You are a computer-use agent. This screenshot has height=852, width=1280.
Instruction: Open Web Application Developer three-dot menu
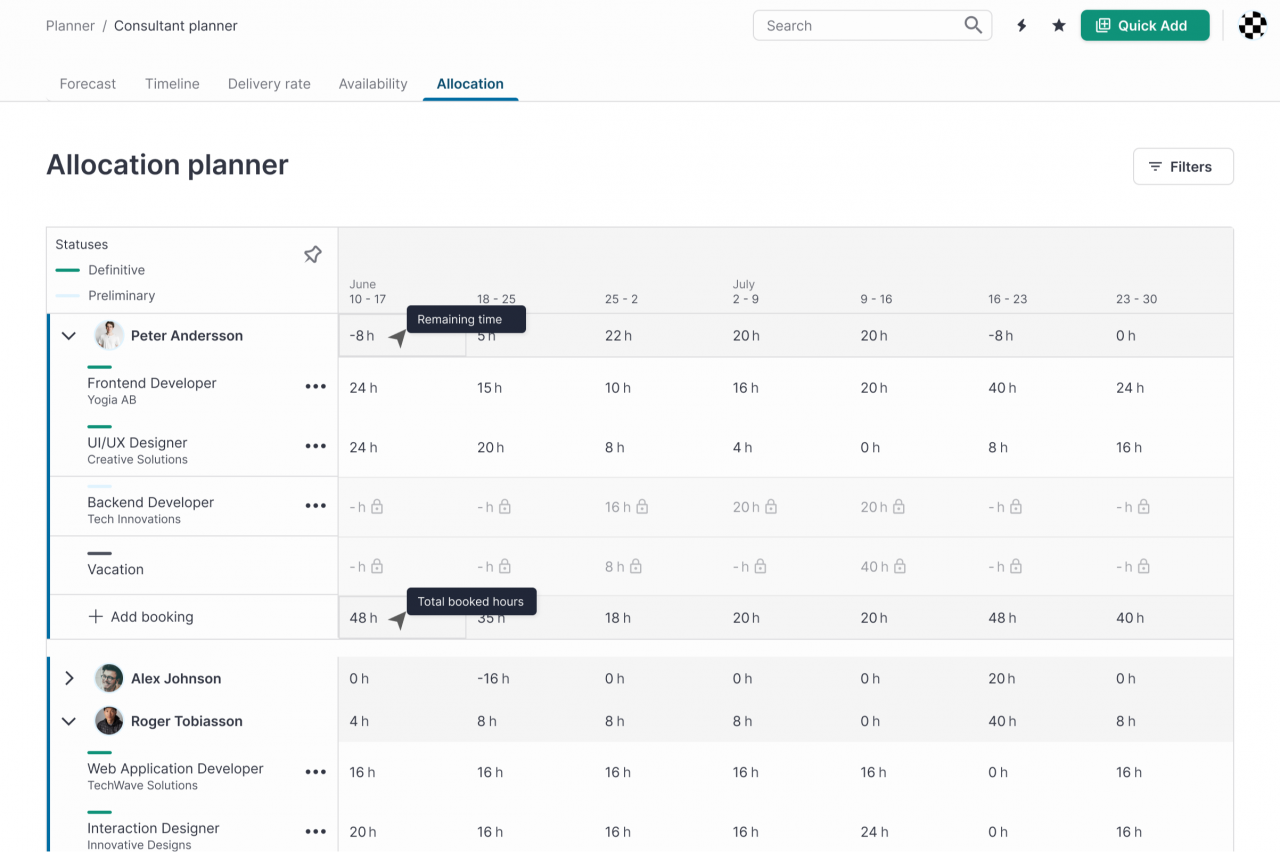coord(316,772)
